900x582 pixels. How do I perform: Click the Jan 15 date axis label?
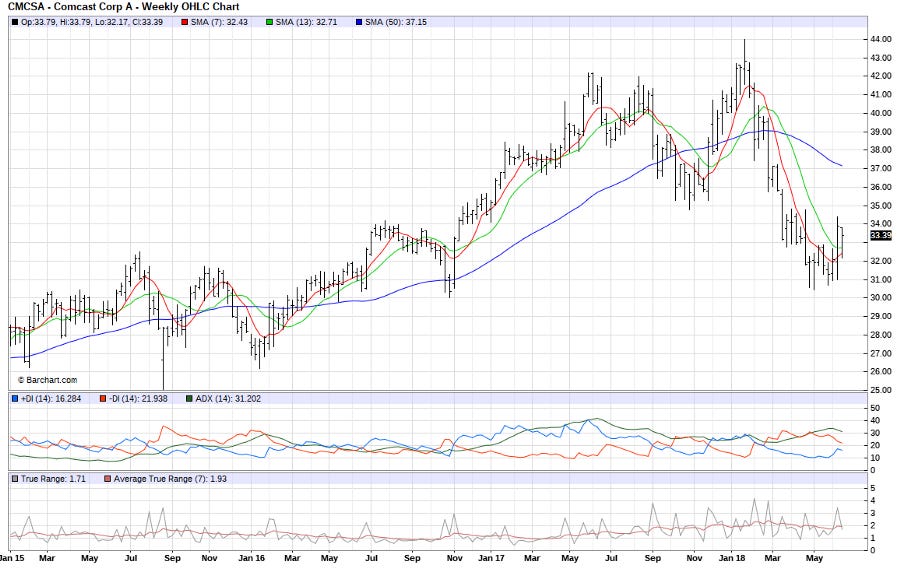click(11, 558)
